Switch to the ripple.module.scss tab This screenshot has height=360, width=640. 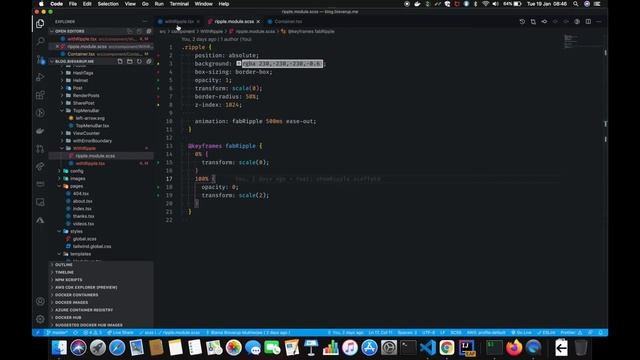pyautogui.click(x=234, y=22)
